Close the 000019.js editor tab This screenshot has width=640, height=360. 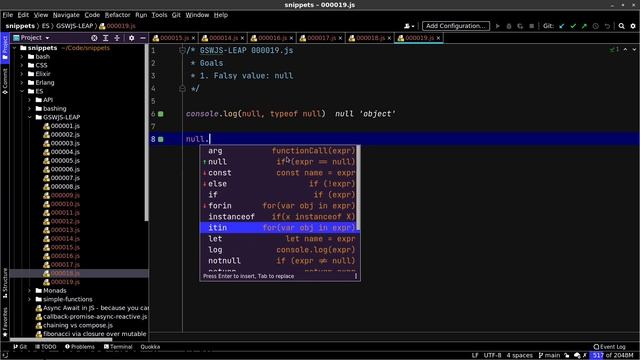pos(438,38)
